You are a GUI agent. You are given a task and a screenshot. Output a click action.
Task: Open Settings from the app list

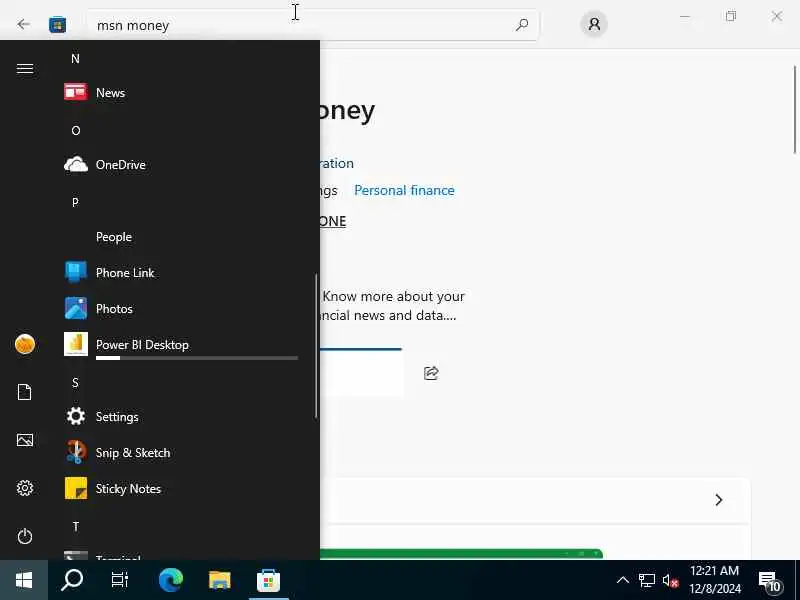tap(181, 417)
